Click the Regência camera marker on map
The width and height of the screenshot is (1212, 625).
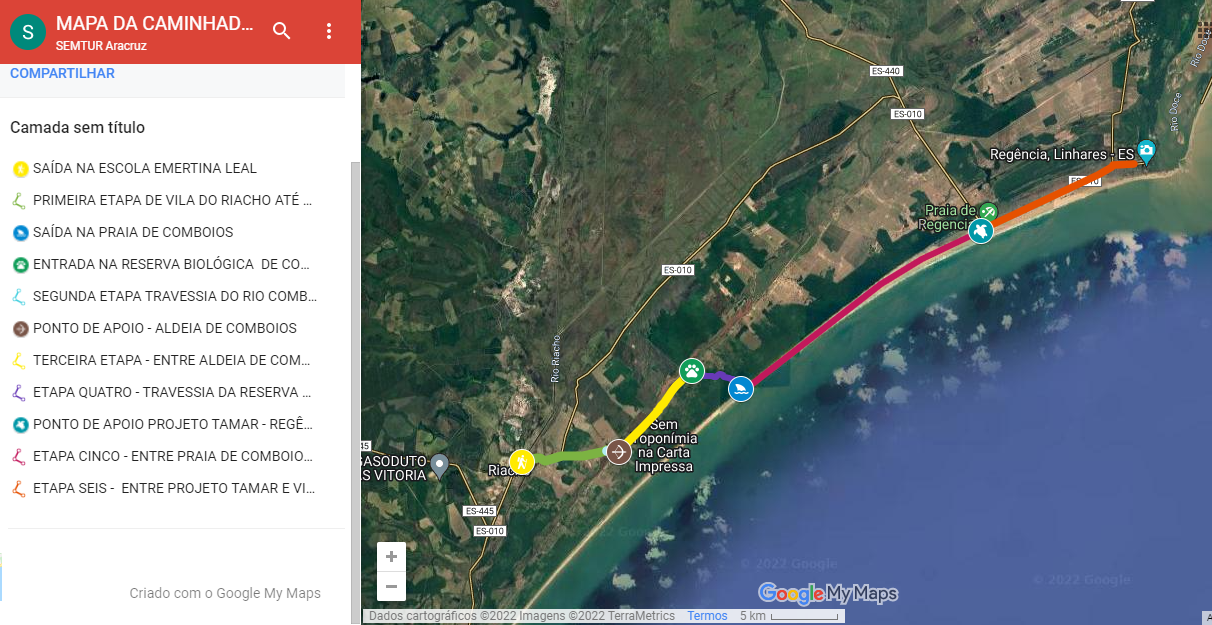pos(1146,152)
